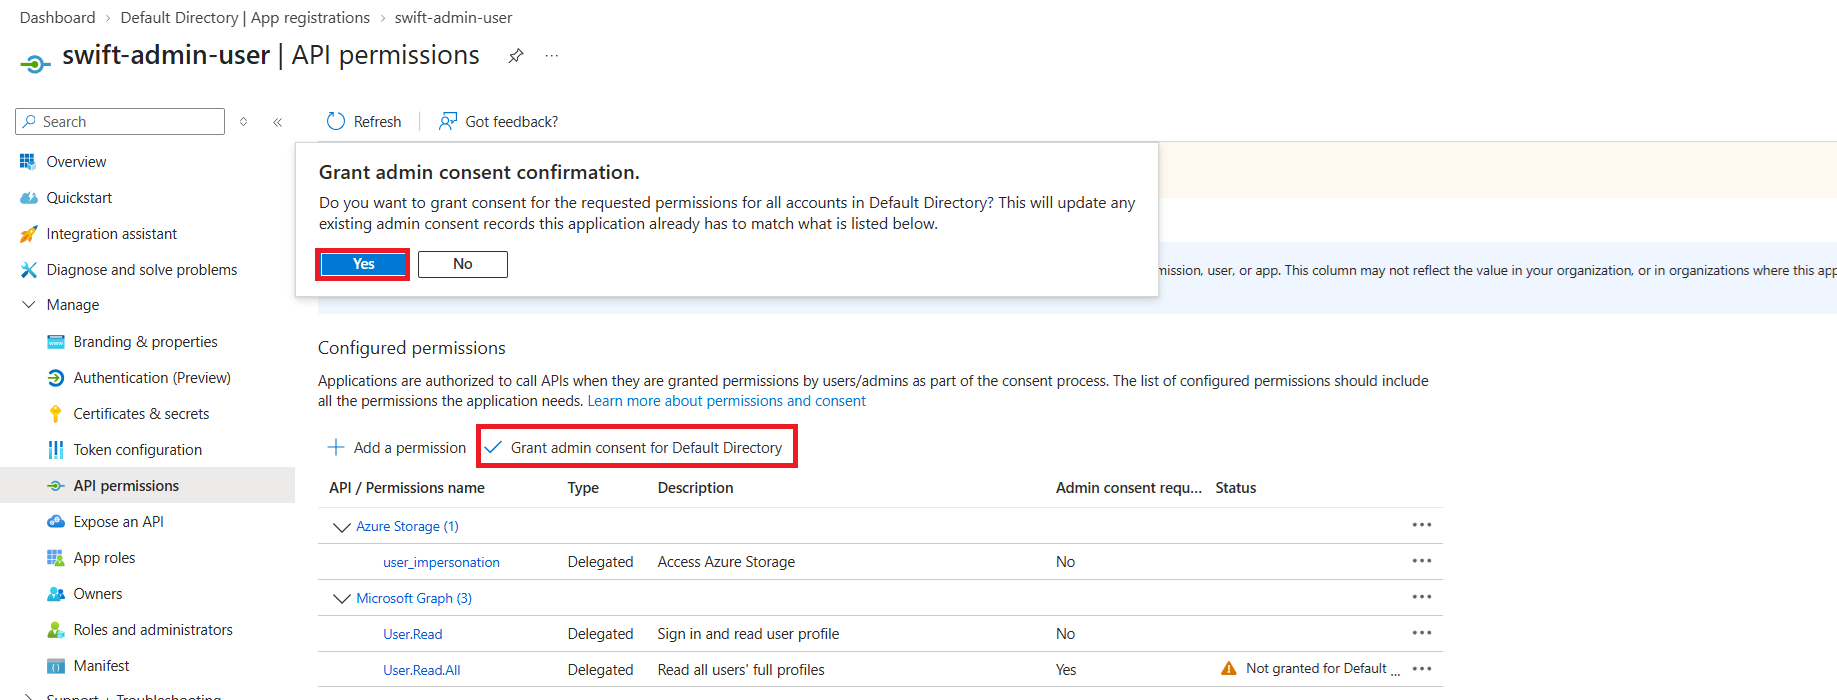Open the ellipsis menu for User.Read.All row
This screenshot has width=1837, height=700.
1422,669
